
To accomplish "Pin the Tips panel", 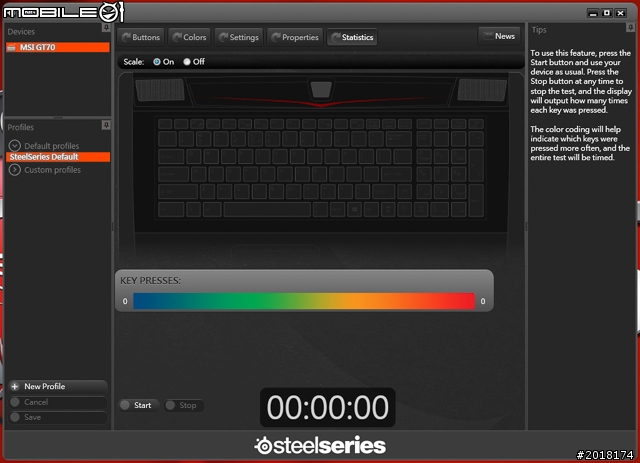I will point(630,27).
